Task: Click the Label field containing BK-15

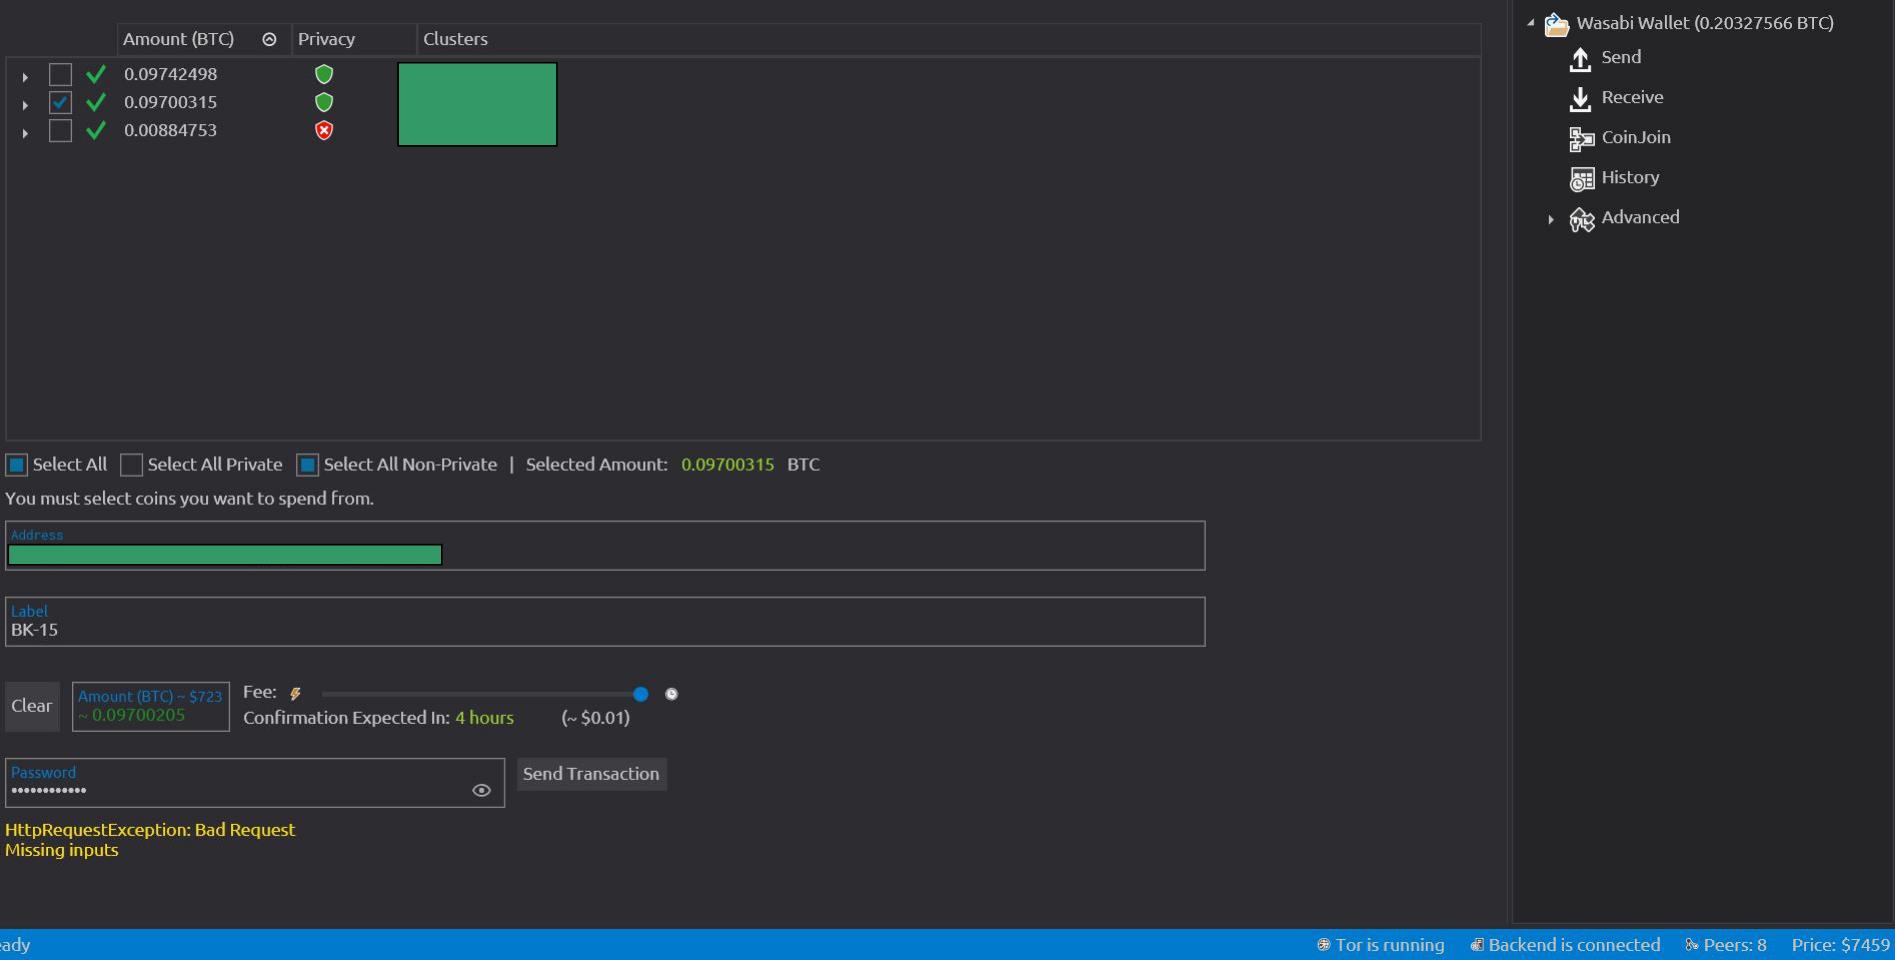Action: pyautogui.click(x=605, y=622)
